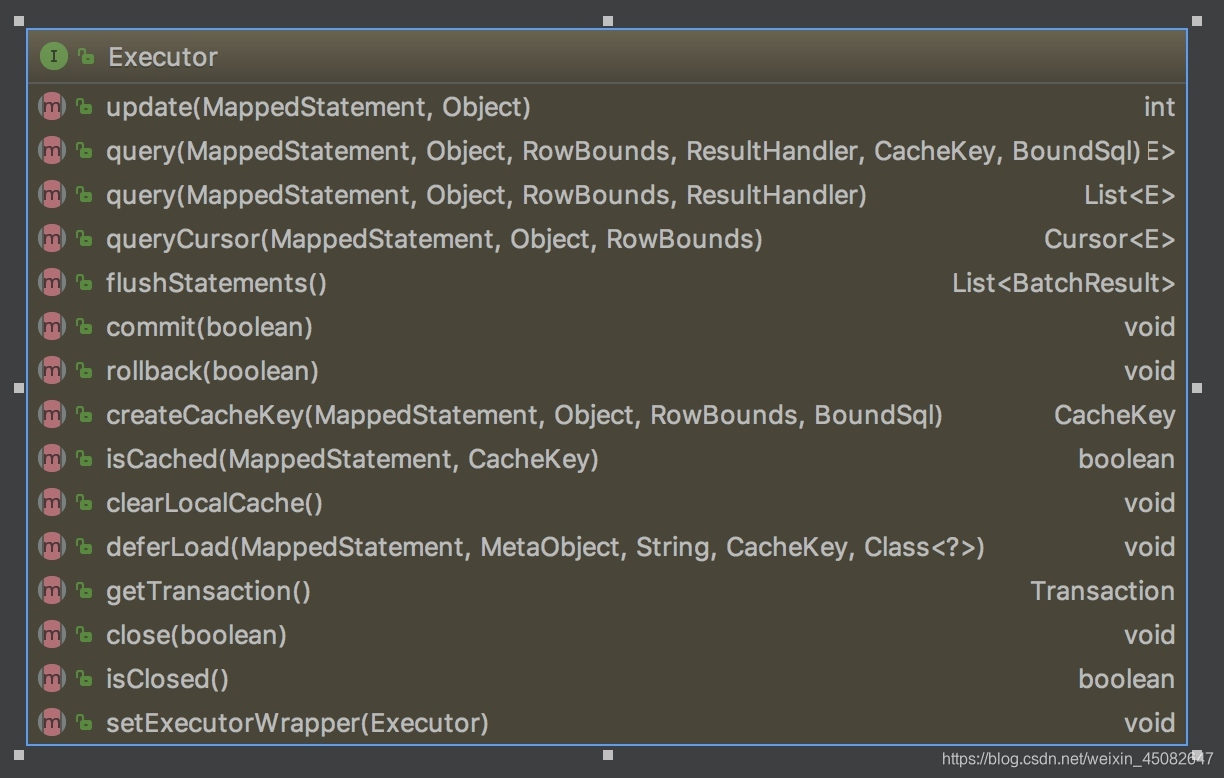Click boolean return type of isCached

1127,459
